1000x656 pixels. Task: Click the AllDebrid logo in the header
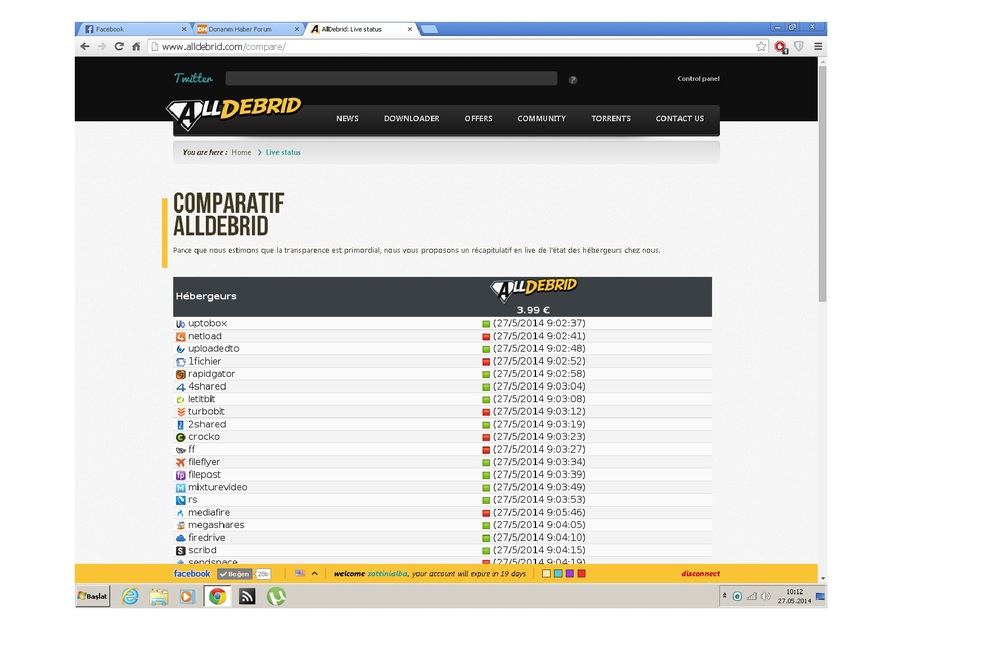233,113
